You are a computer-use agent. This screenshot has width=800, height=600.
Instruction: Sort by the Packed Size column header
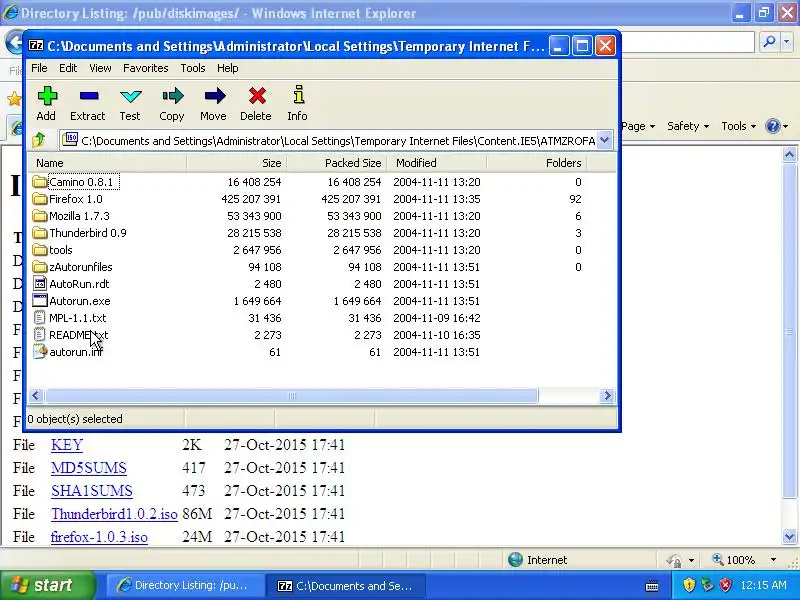[337, 163]
